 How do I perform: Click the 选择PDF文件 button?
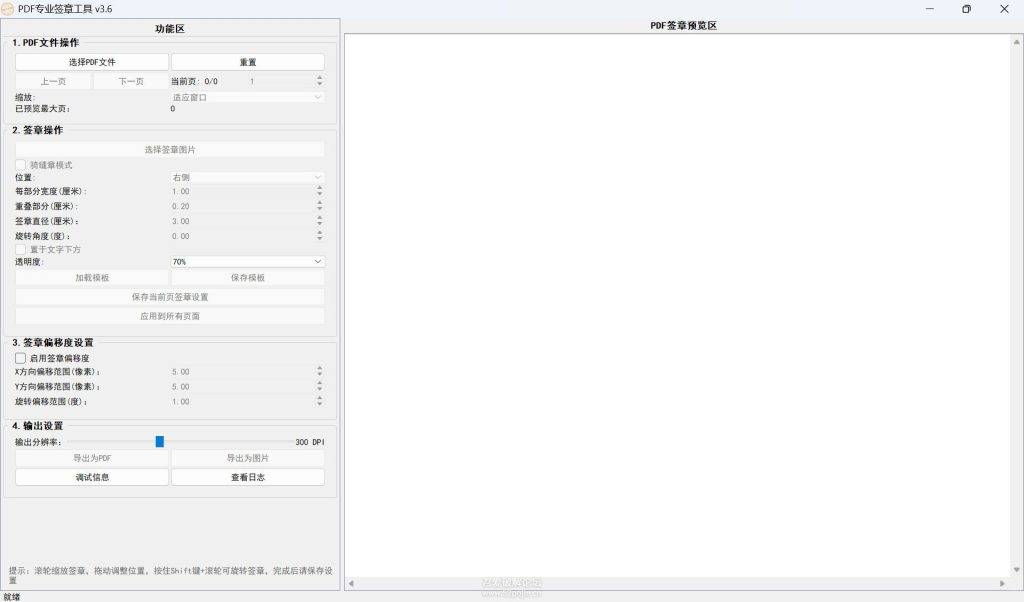(91, 61)
